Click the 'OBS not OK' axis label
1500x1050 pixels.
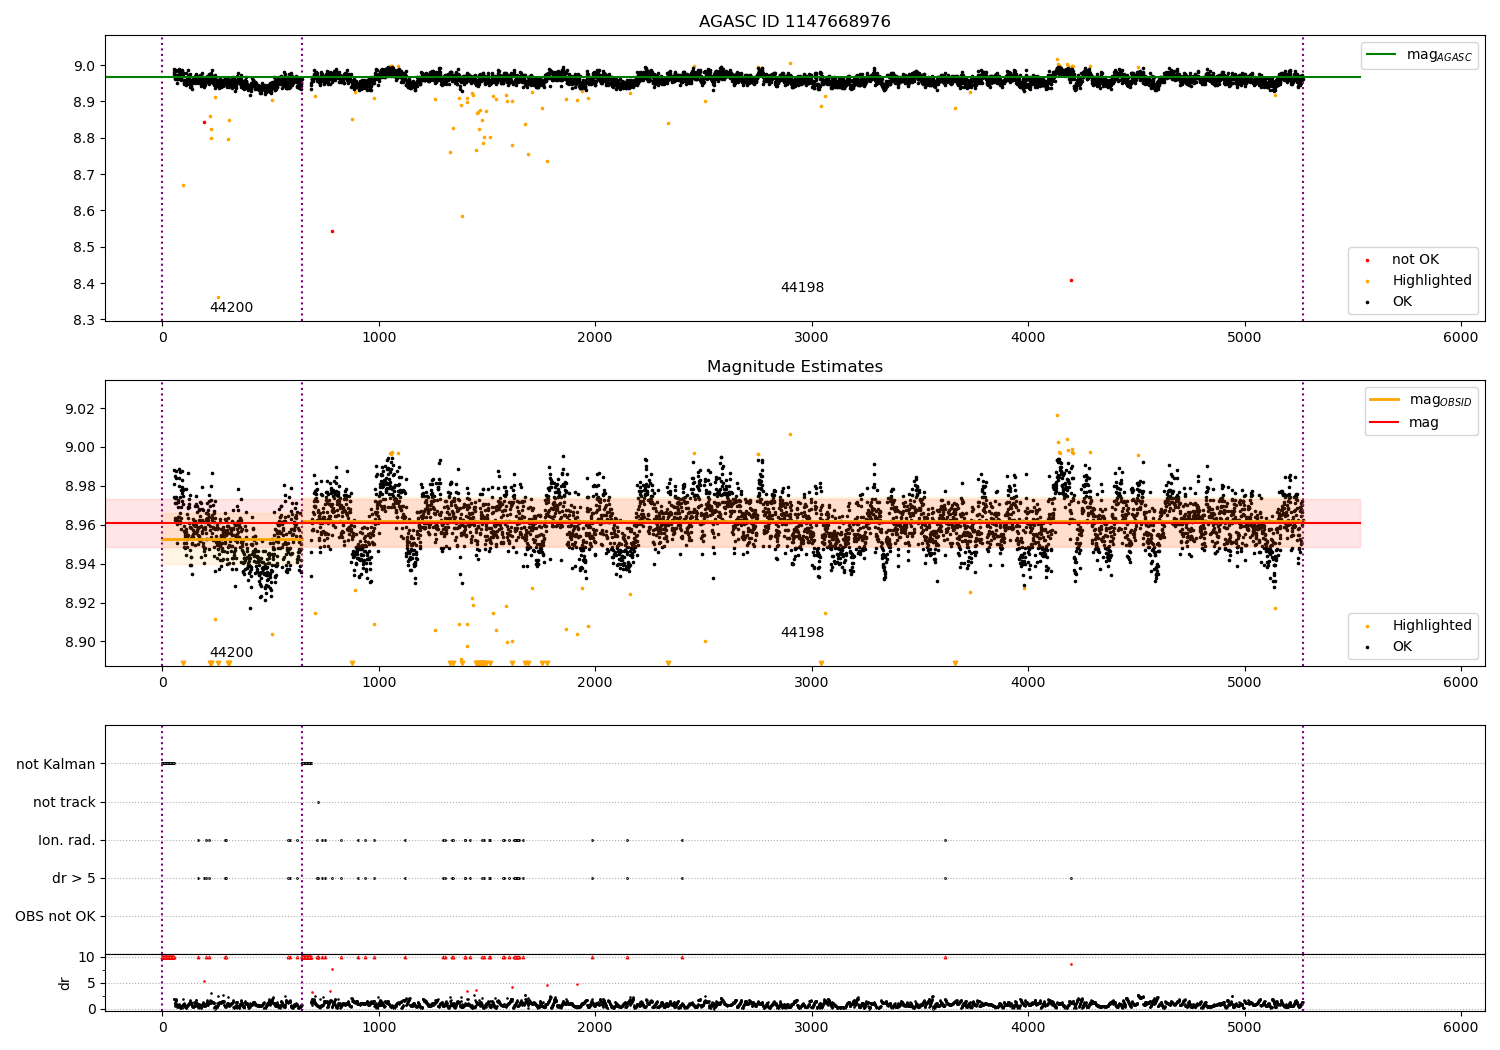(x=55, y=916)
